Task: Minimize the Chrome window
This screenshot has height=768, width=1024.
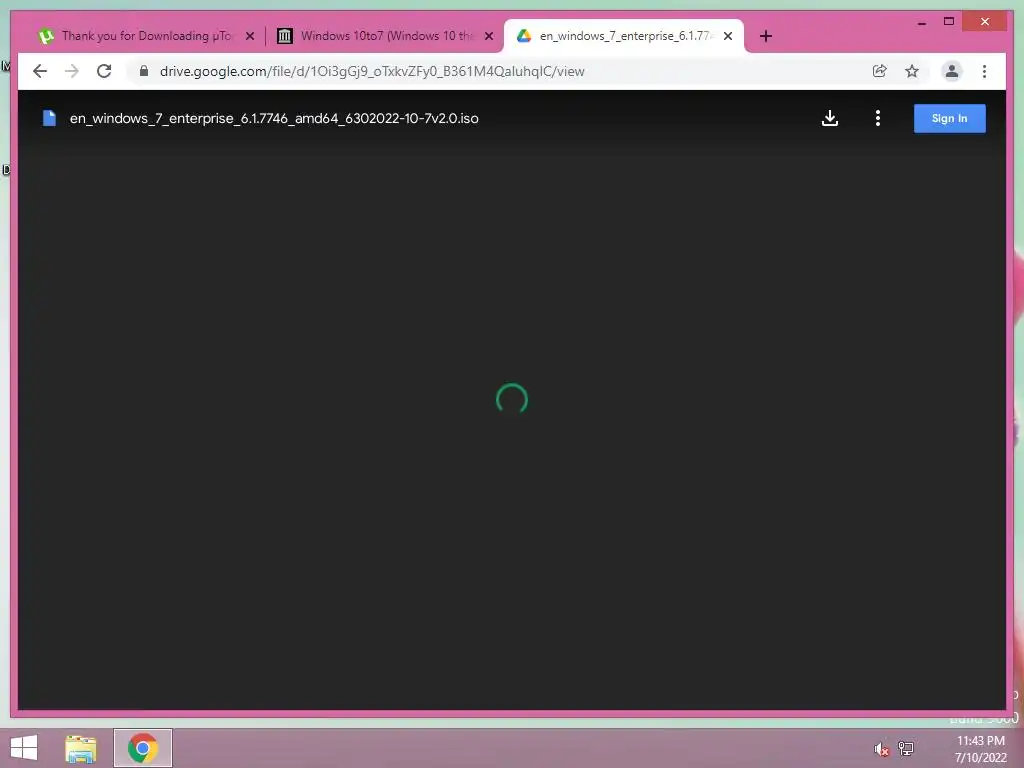Action: 921,22
